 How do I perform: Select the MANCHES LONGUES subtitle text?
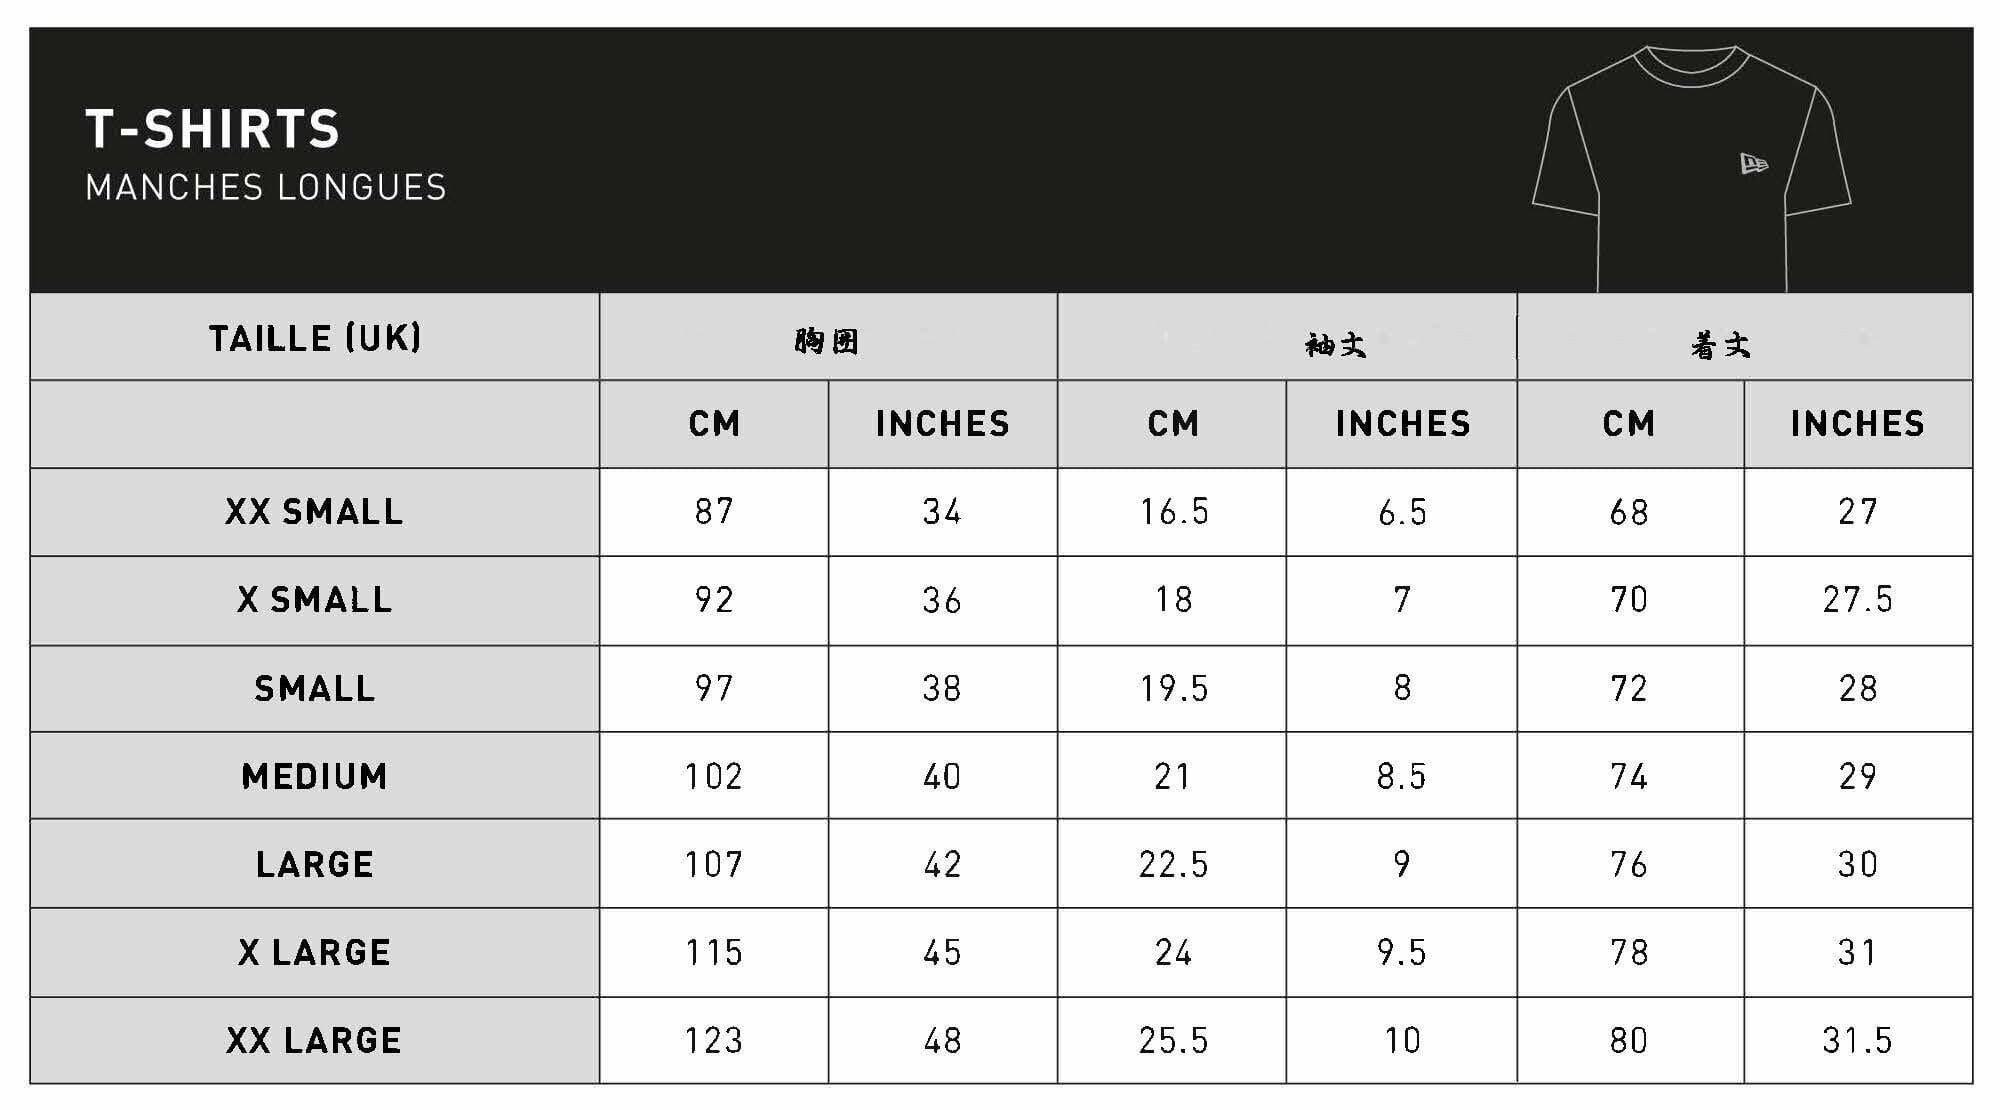(x=266, y=188)
